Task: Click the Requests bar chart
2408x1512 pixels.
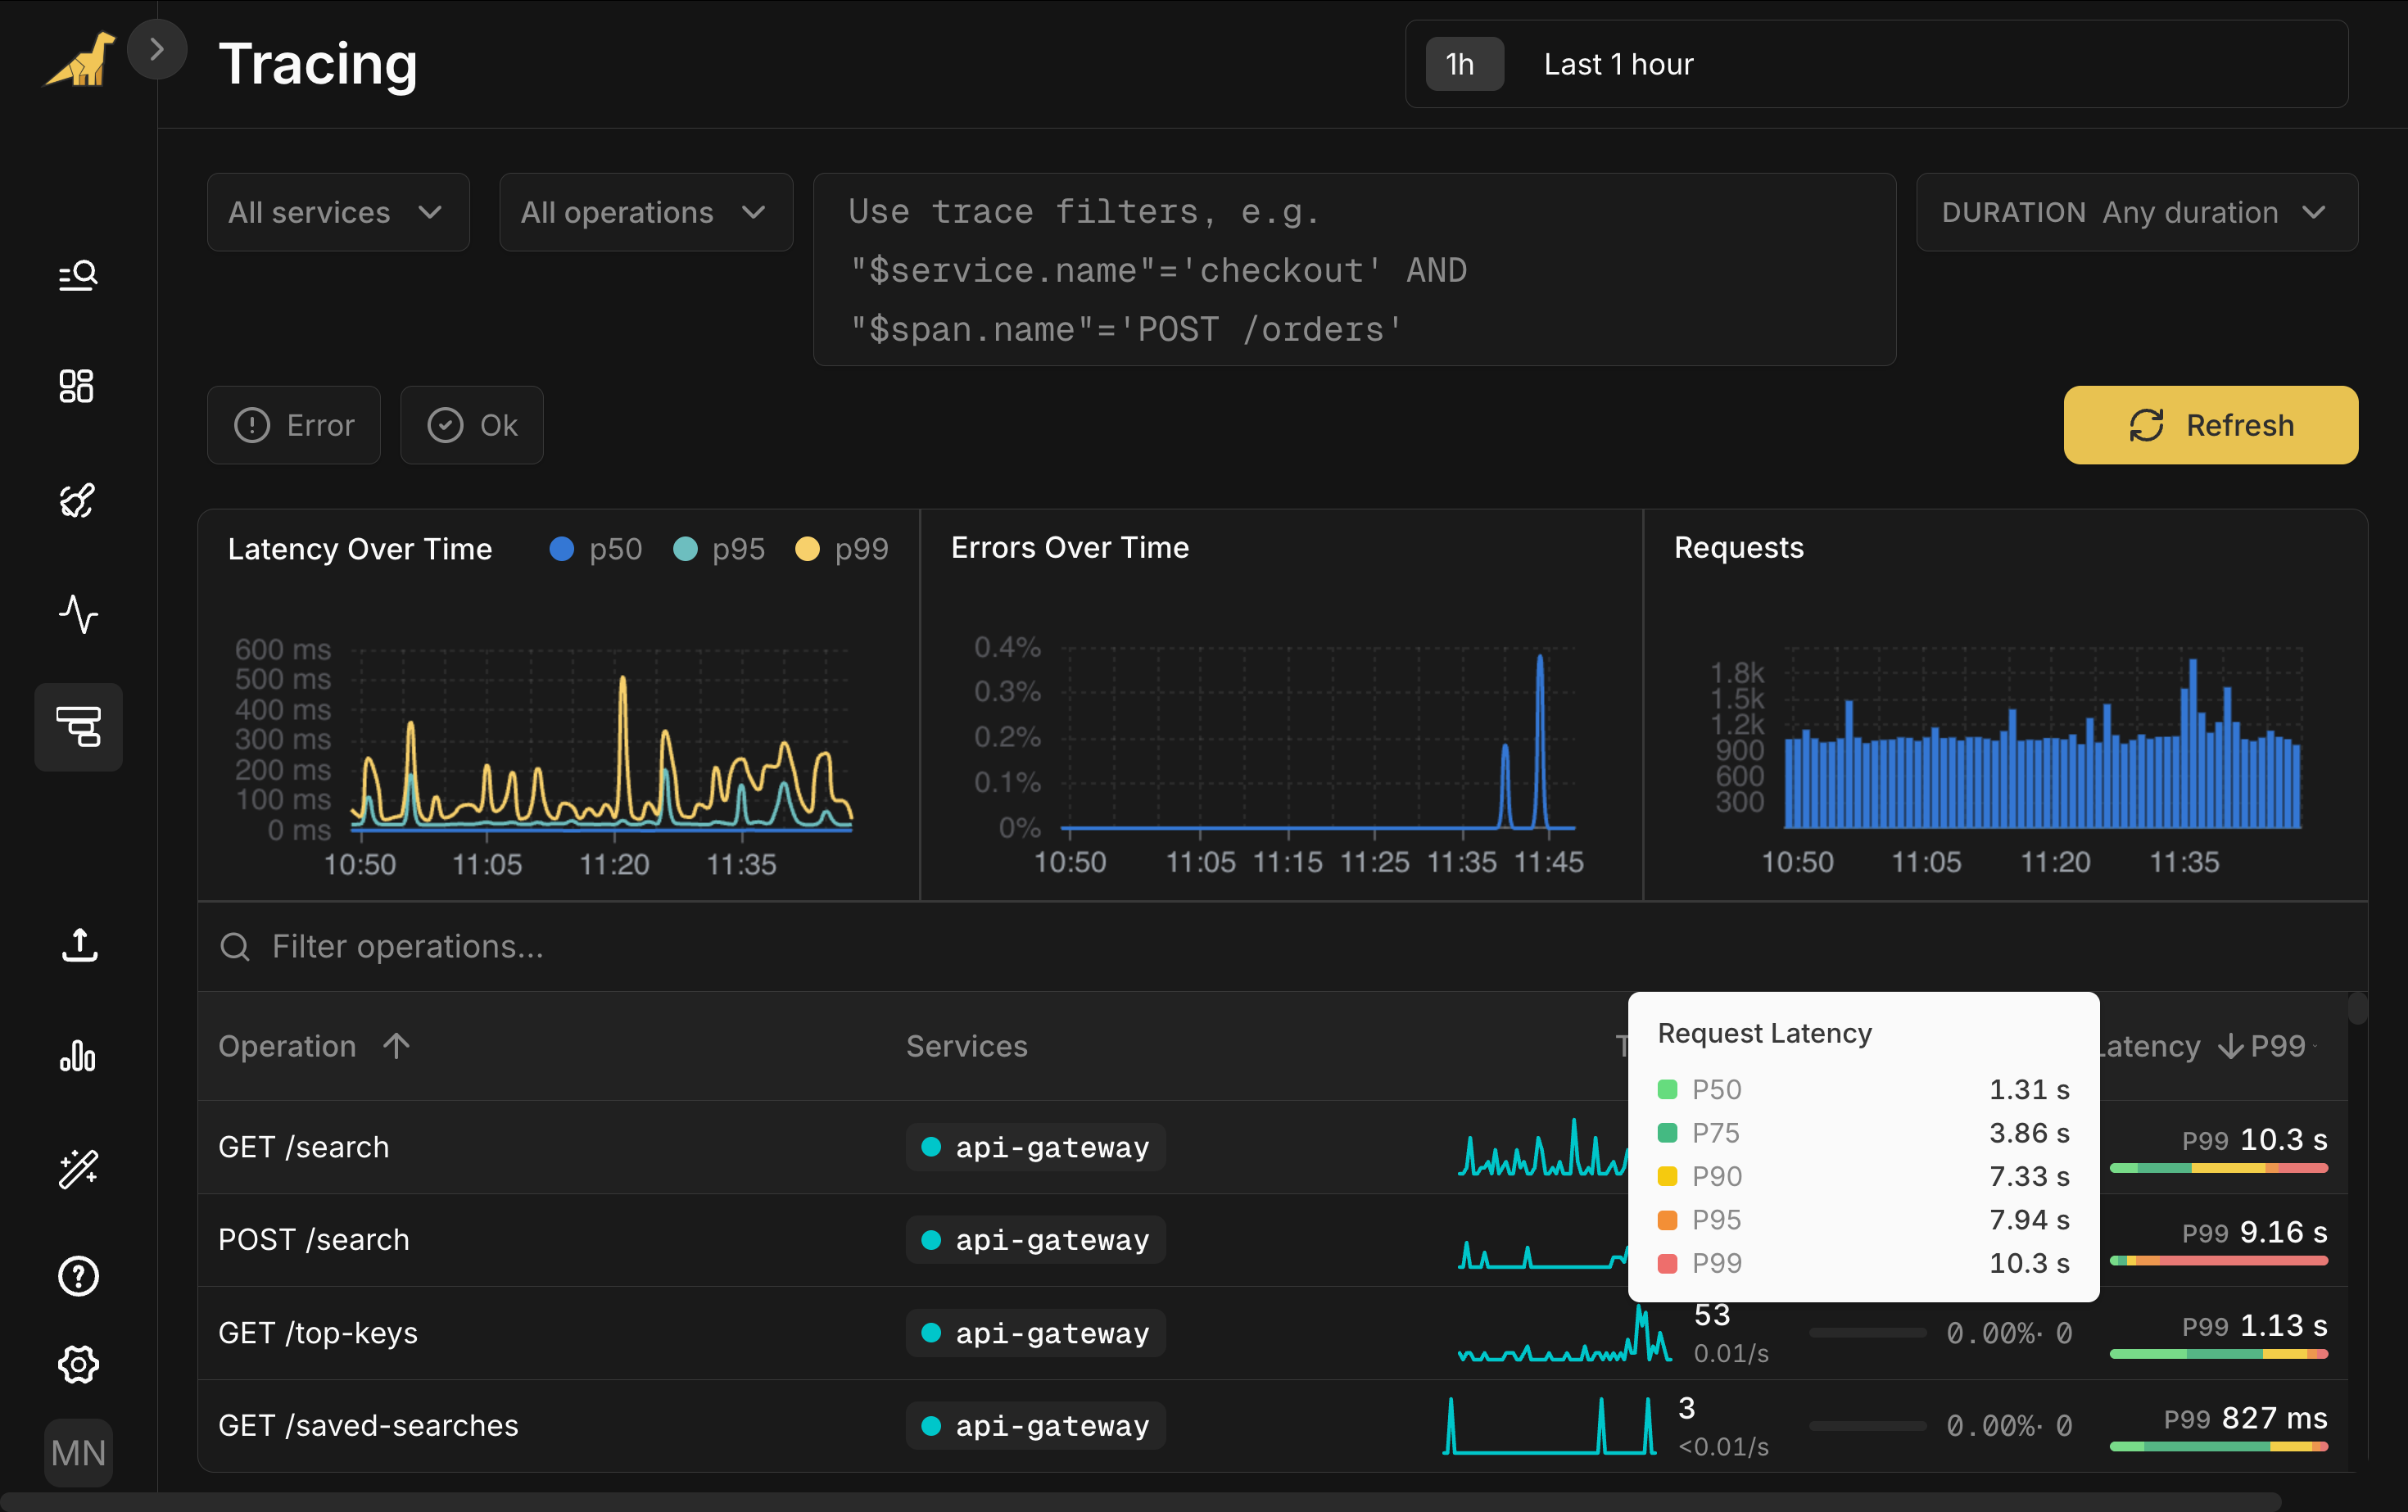Action: [x=2042, y=740]
